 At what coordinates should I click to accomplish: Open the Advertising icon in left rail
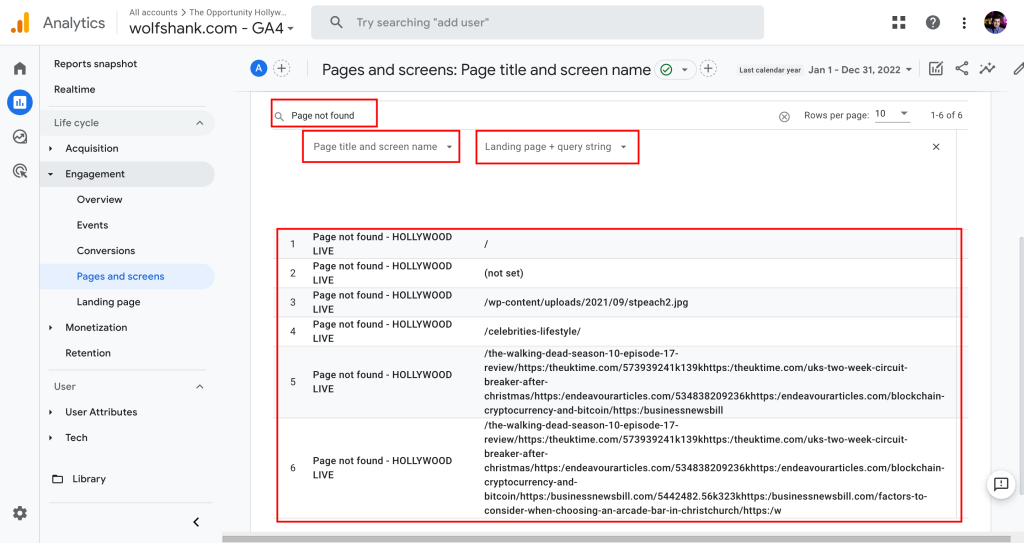click(x=20, y=171)
